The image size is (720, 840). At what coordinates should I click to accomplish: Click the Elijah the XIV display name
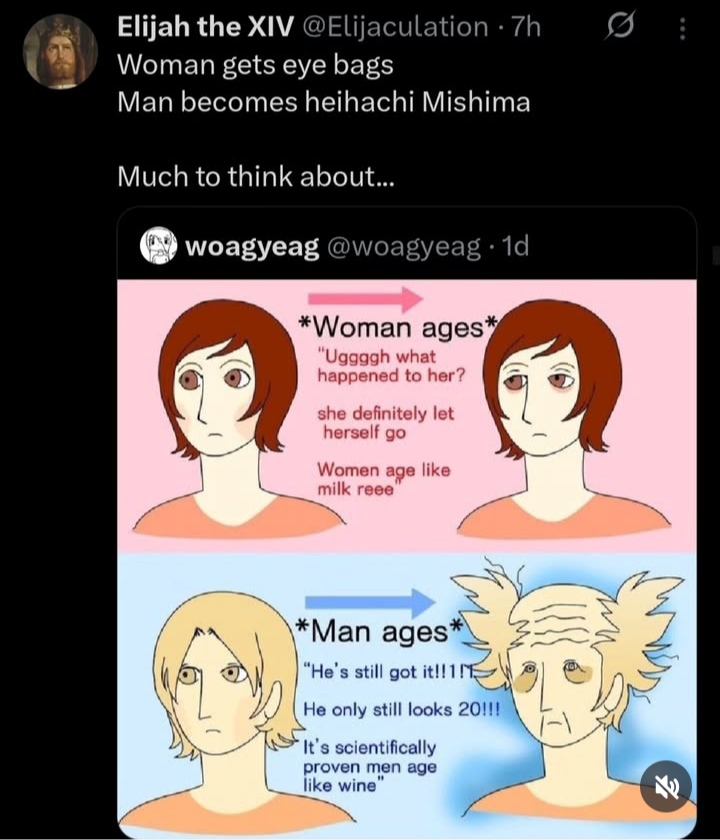[x=205, y=27]
